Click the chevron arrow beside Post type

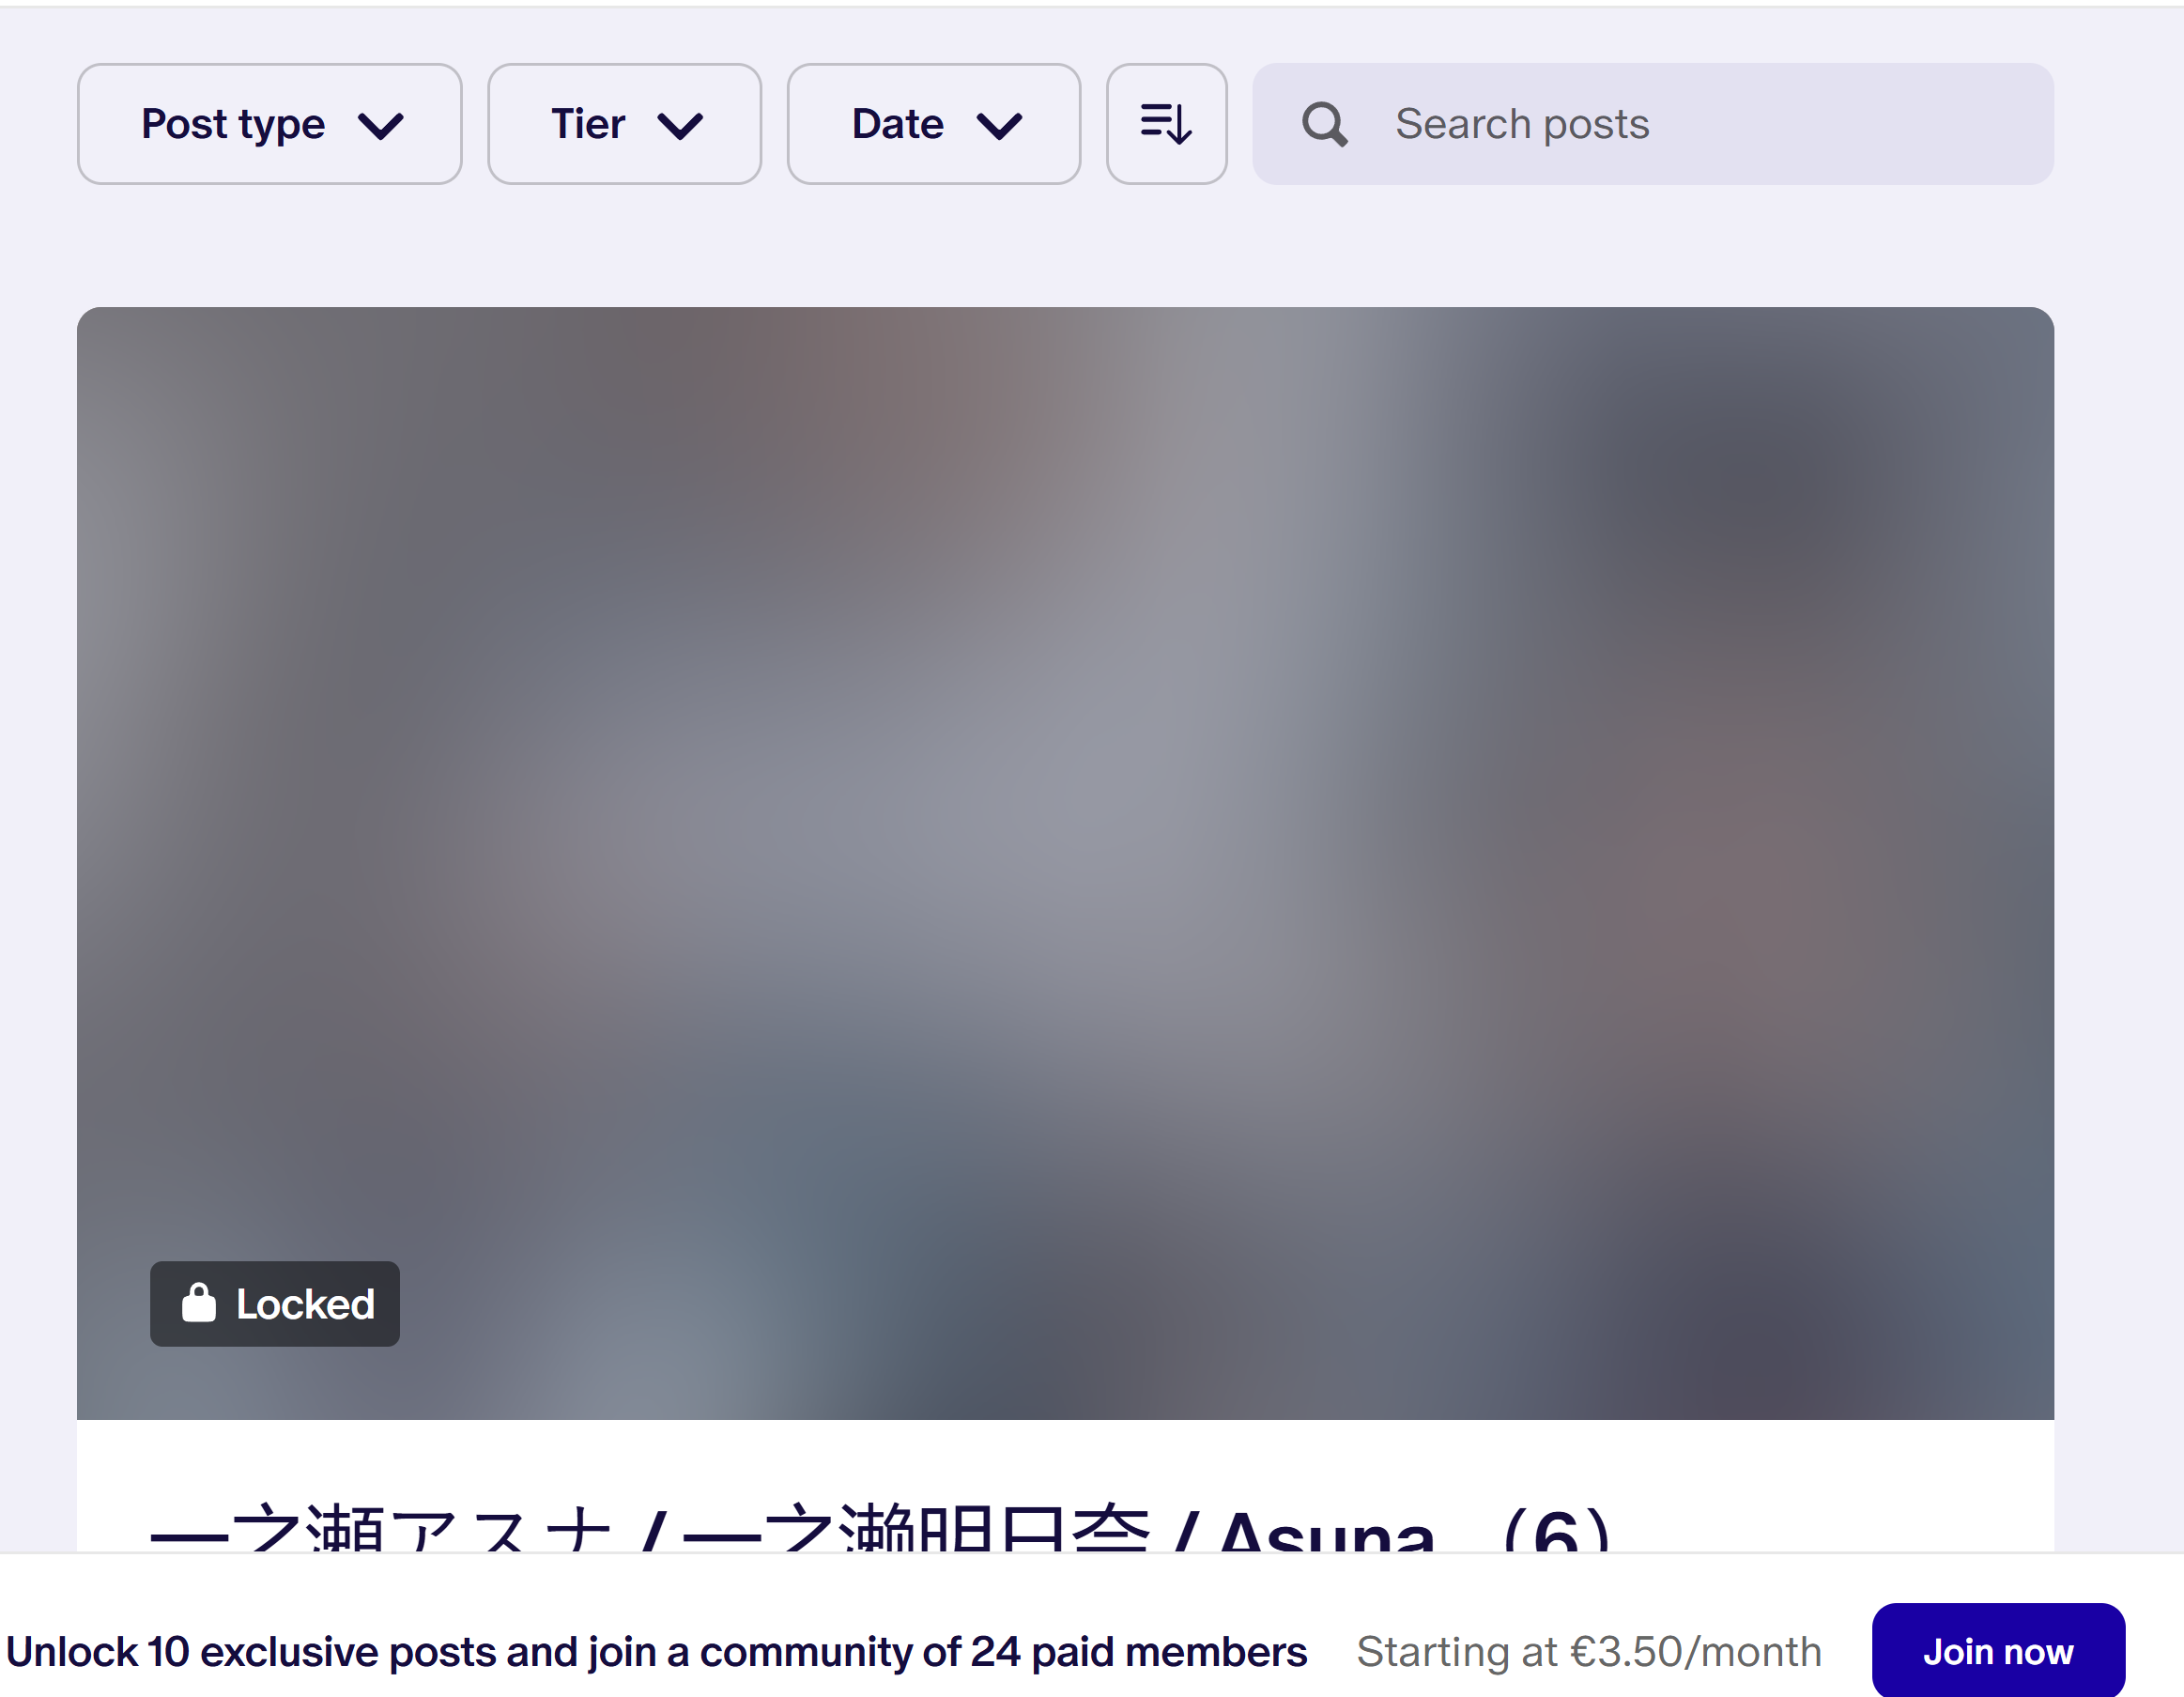[381, 126]
